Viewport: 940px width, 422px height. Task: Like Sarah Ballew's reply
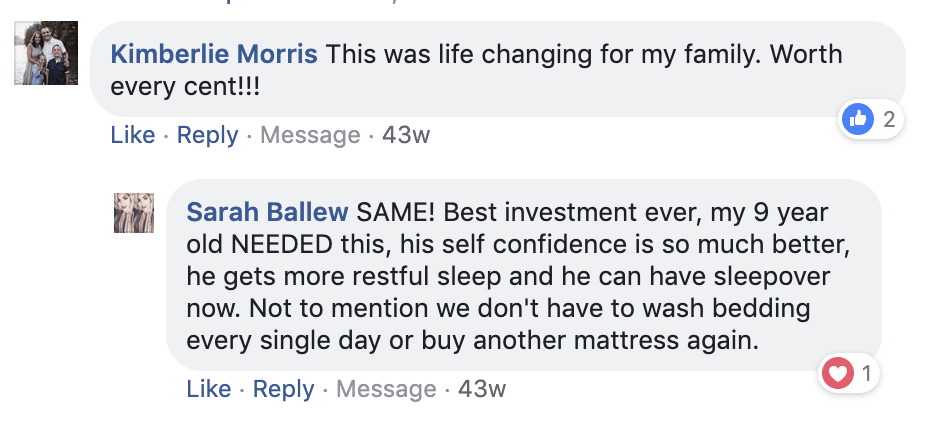click(x=209, y=389)
